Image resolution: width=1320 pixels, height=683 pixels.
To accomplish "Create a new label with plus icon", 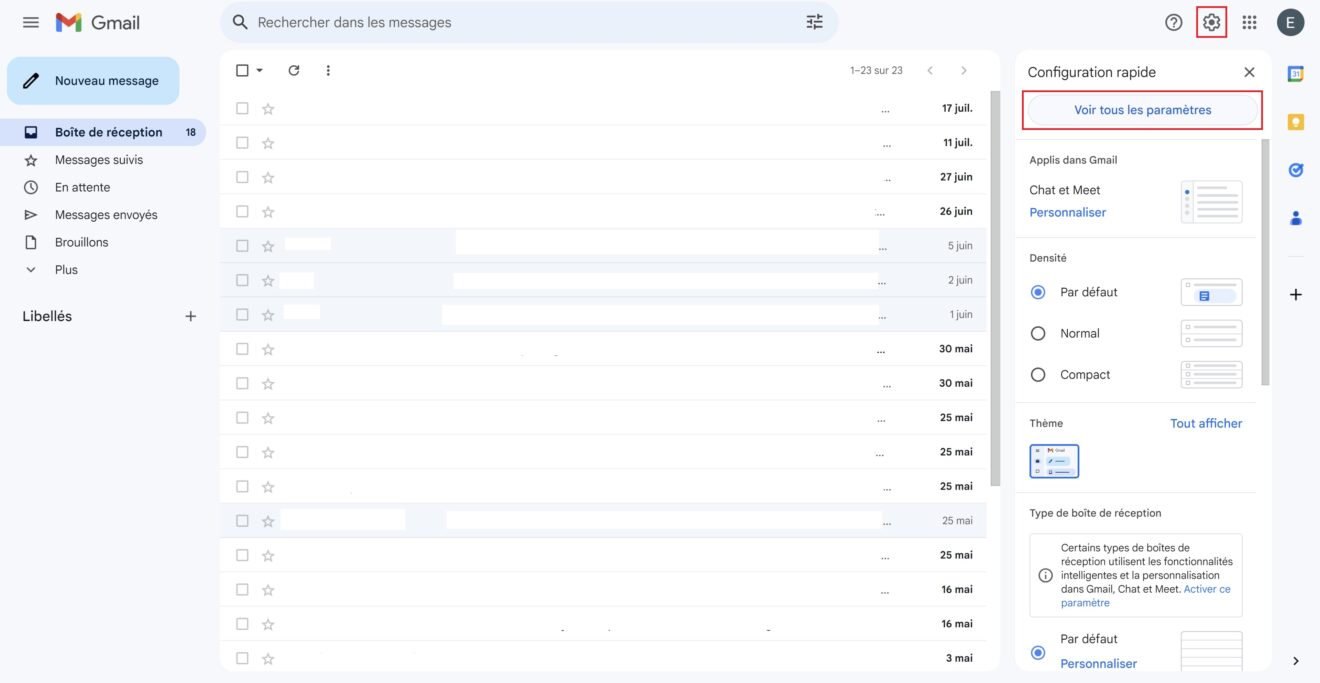I will tap(191, 316).
